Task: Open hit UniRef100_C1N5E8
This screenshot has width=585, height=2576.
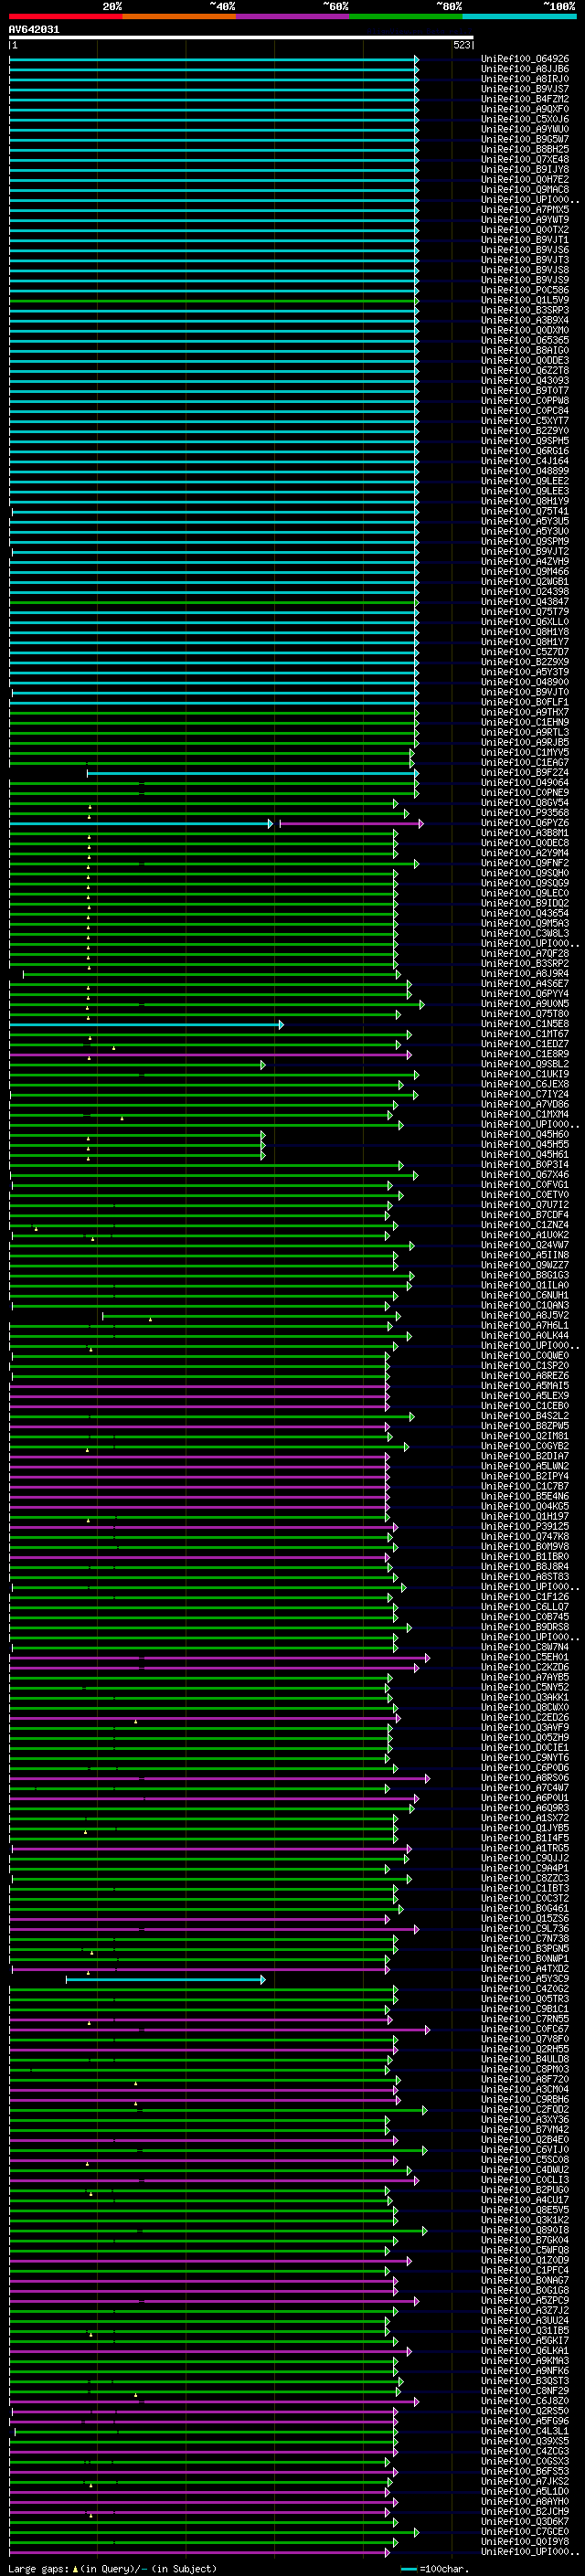Action: tap(525, 1024)
